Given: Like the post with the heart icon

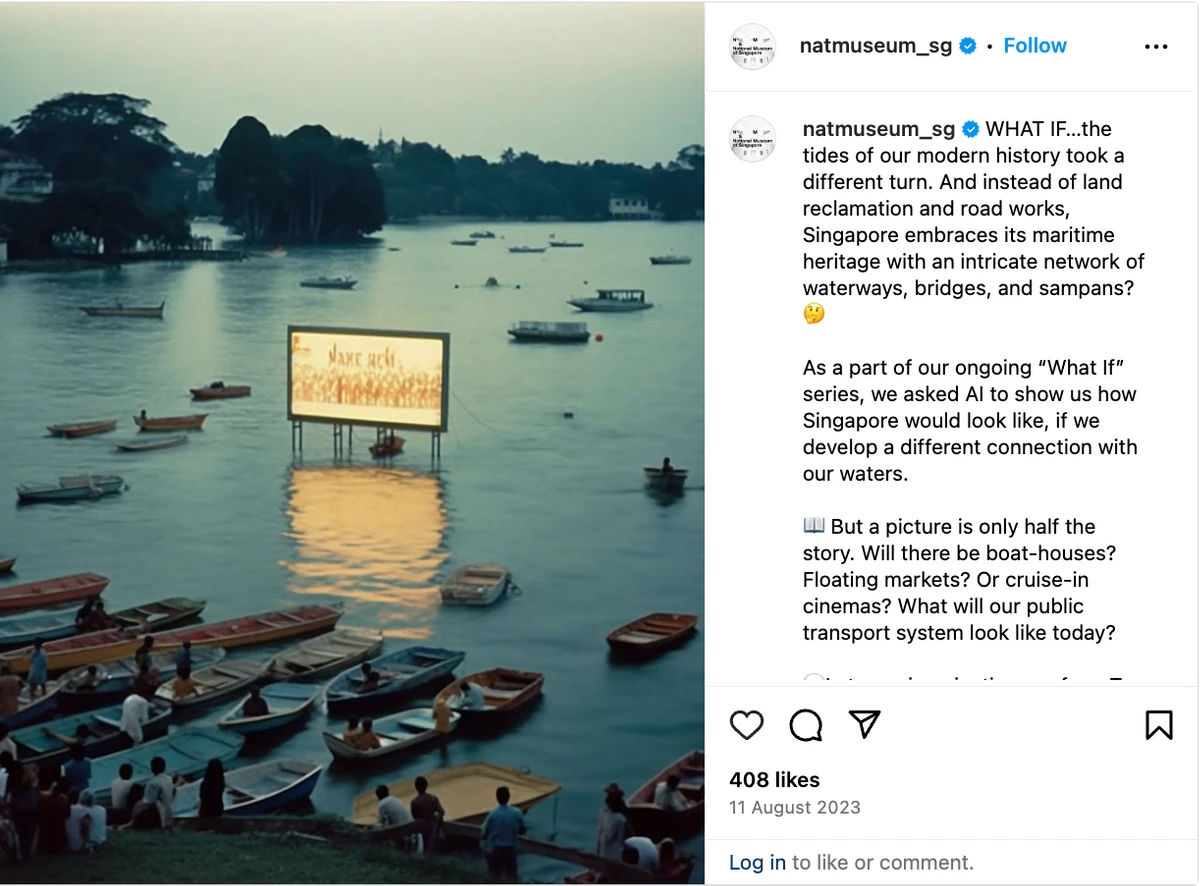Looking at the screenshot, I should pyautogui.click(x=747, y=725).
